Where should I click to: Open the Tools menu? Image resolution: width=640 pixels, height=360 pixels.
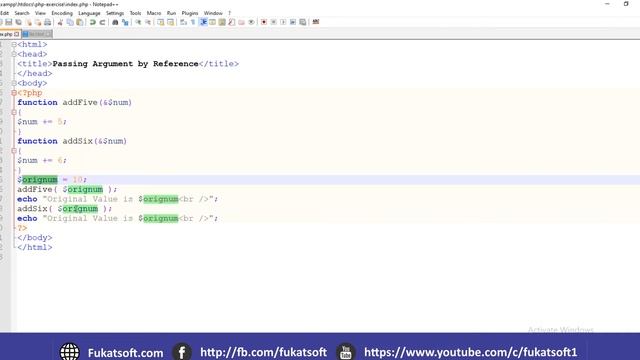pos(135,13)
